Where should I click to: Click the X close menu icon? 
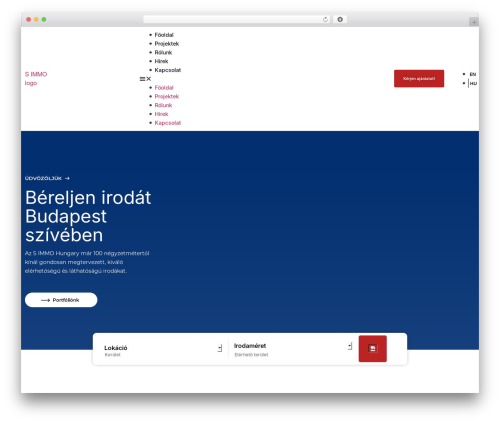[149, 79]
